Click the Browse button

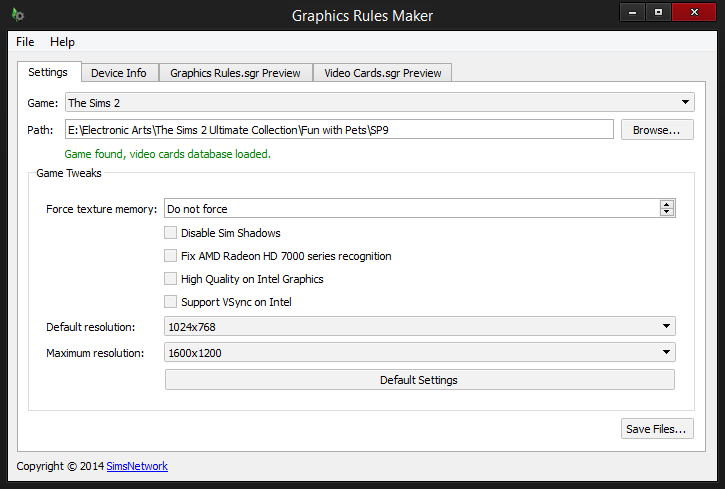(x=657, y=130)
